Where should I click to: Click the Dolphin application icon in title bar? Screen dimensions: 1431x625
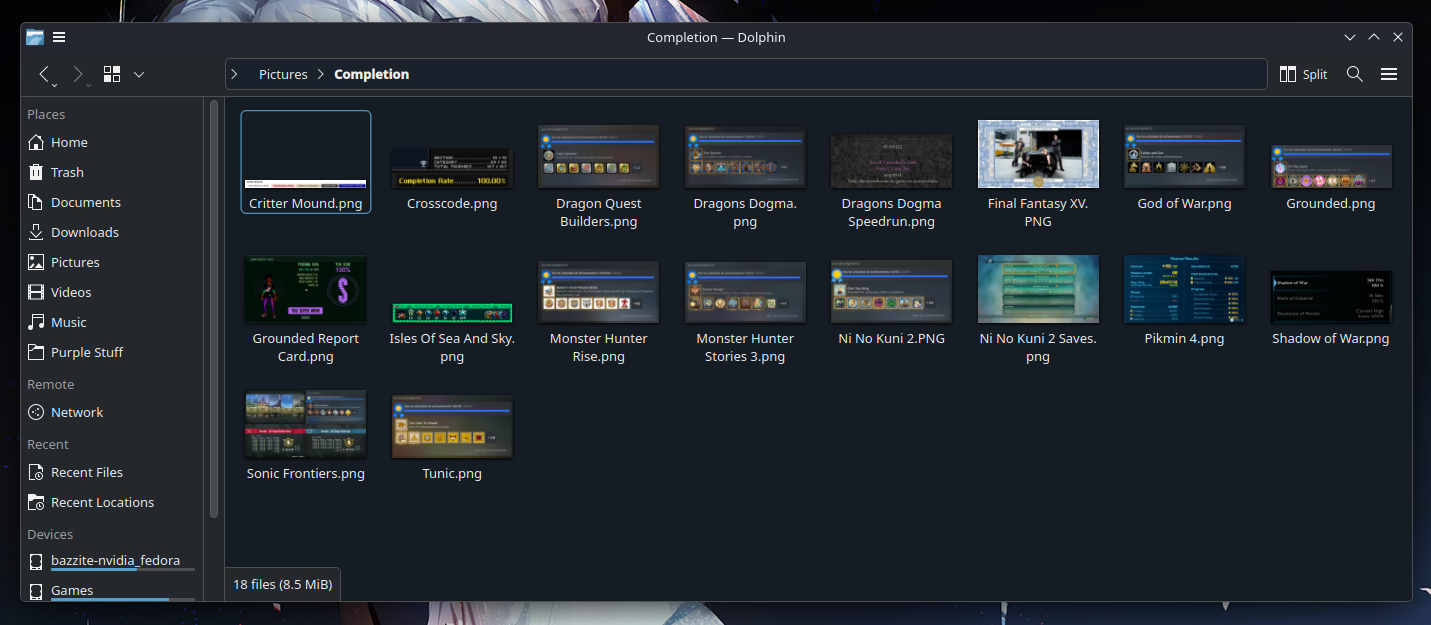click(x=35, y=37)
